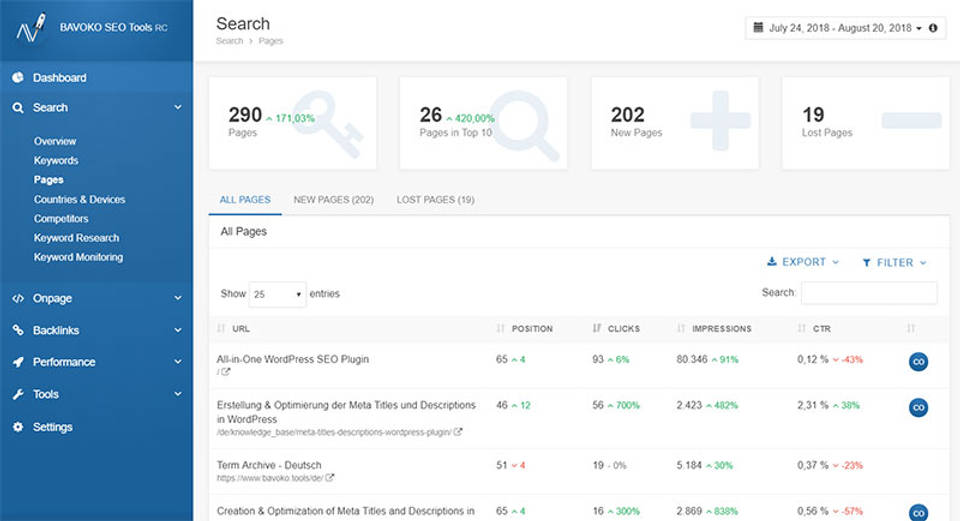
Task: Open the Export menu button
Action: coord(803,262)
